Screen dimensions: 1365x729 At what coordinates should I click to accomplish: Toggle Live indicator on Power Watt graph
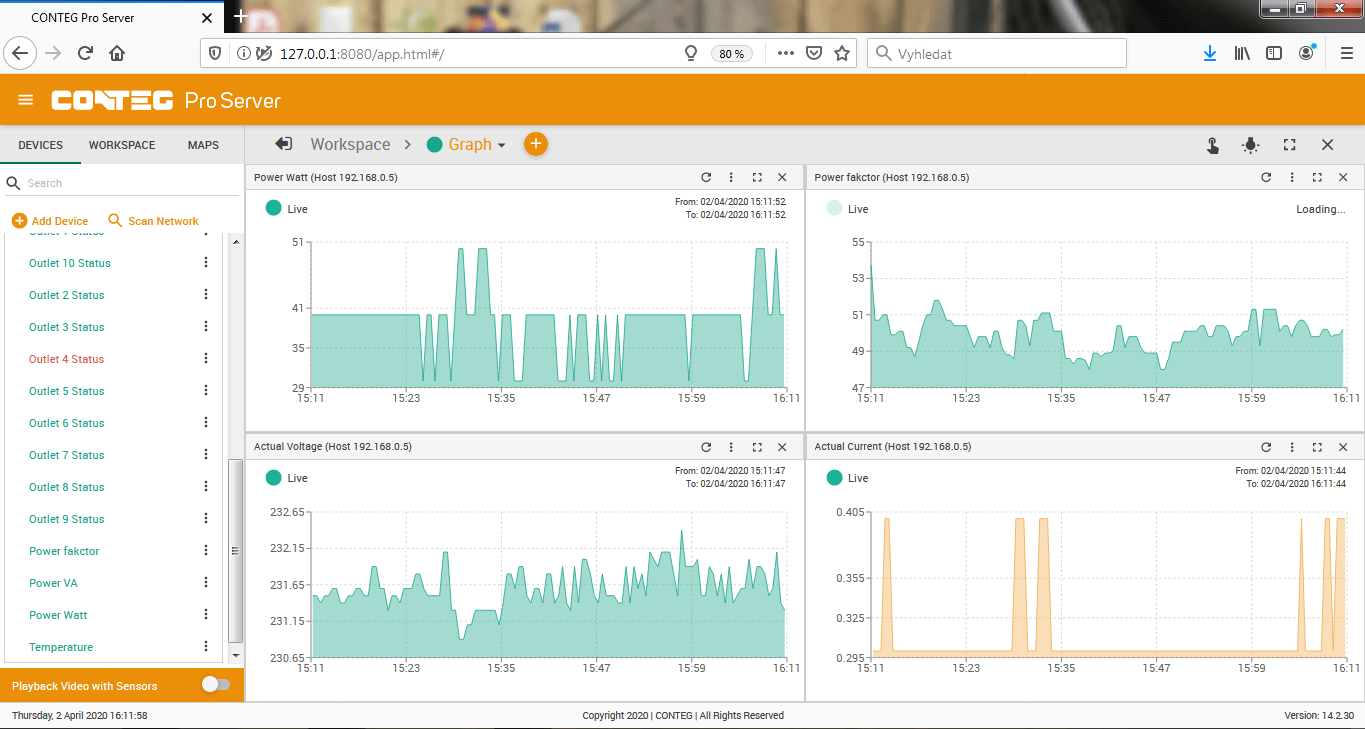pos(273,209)
